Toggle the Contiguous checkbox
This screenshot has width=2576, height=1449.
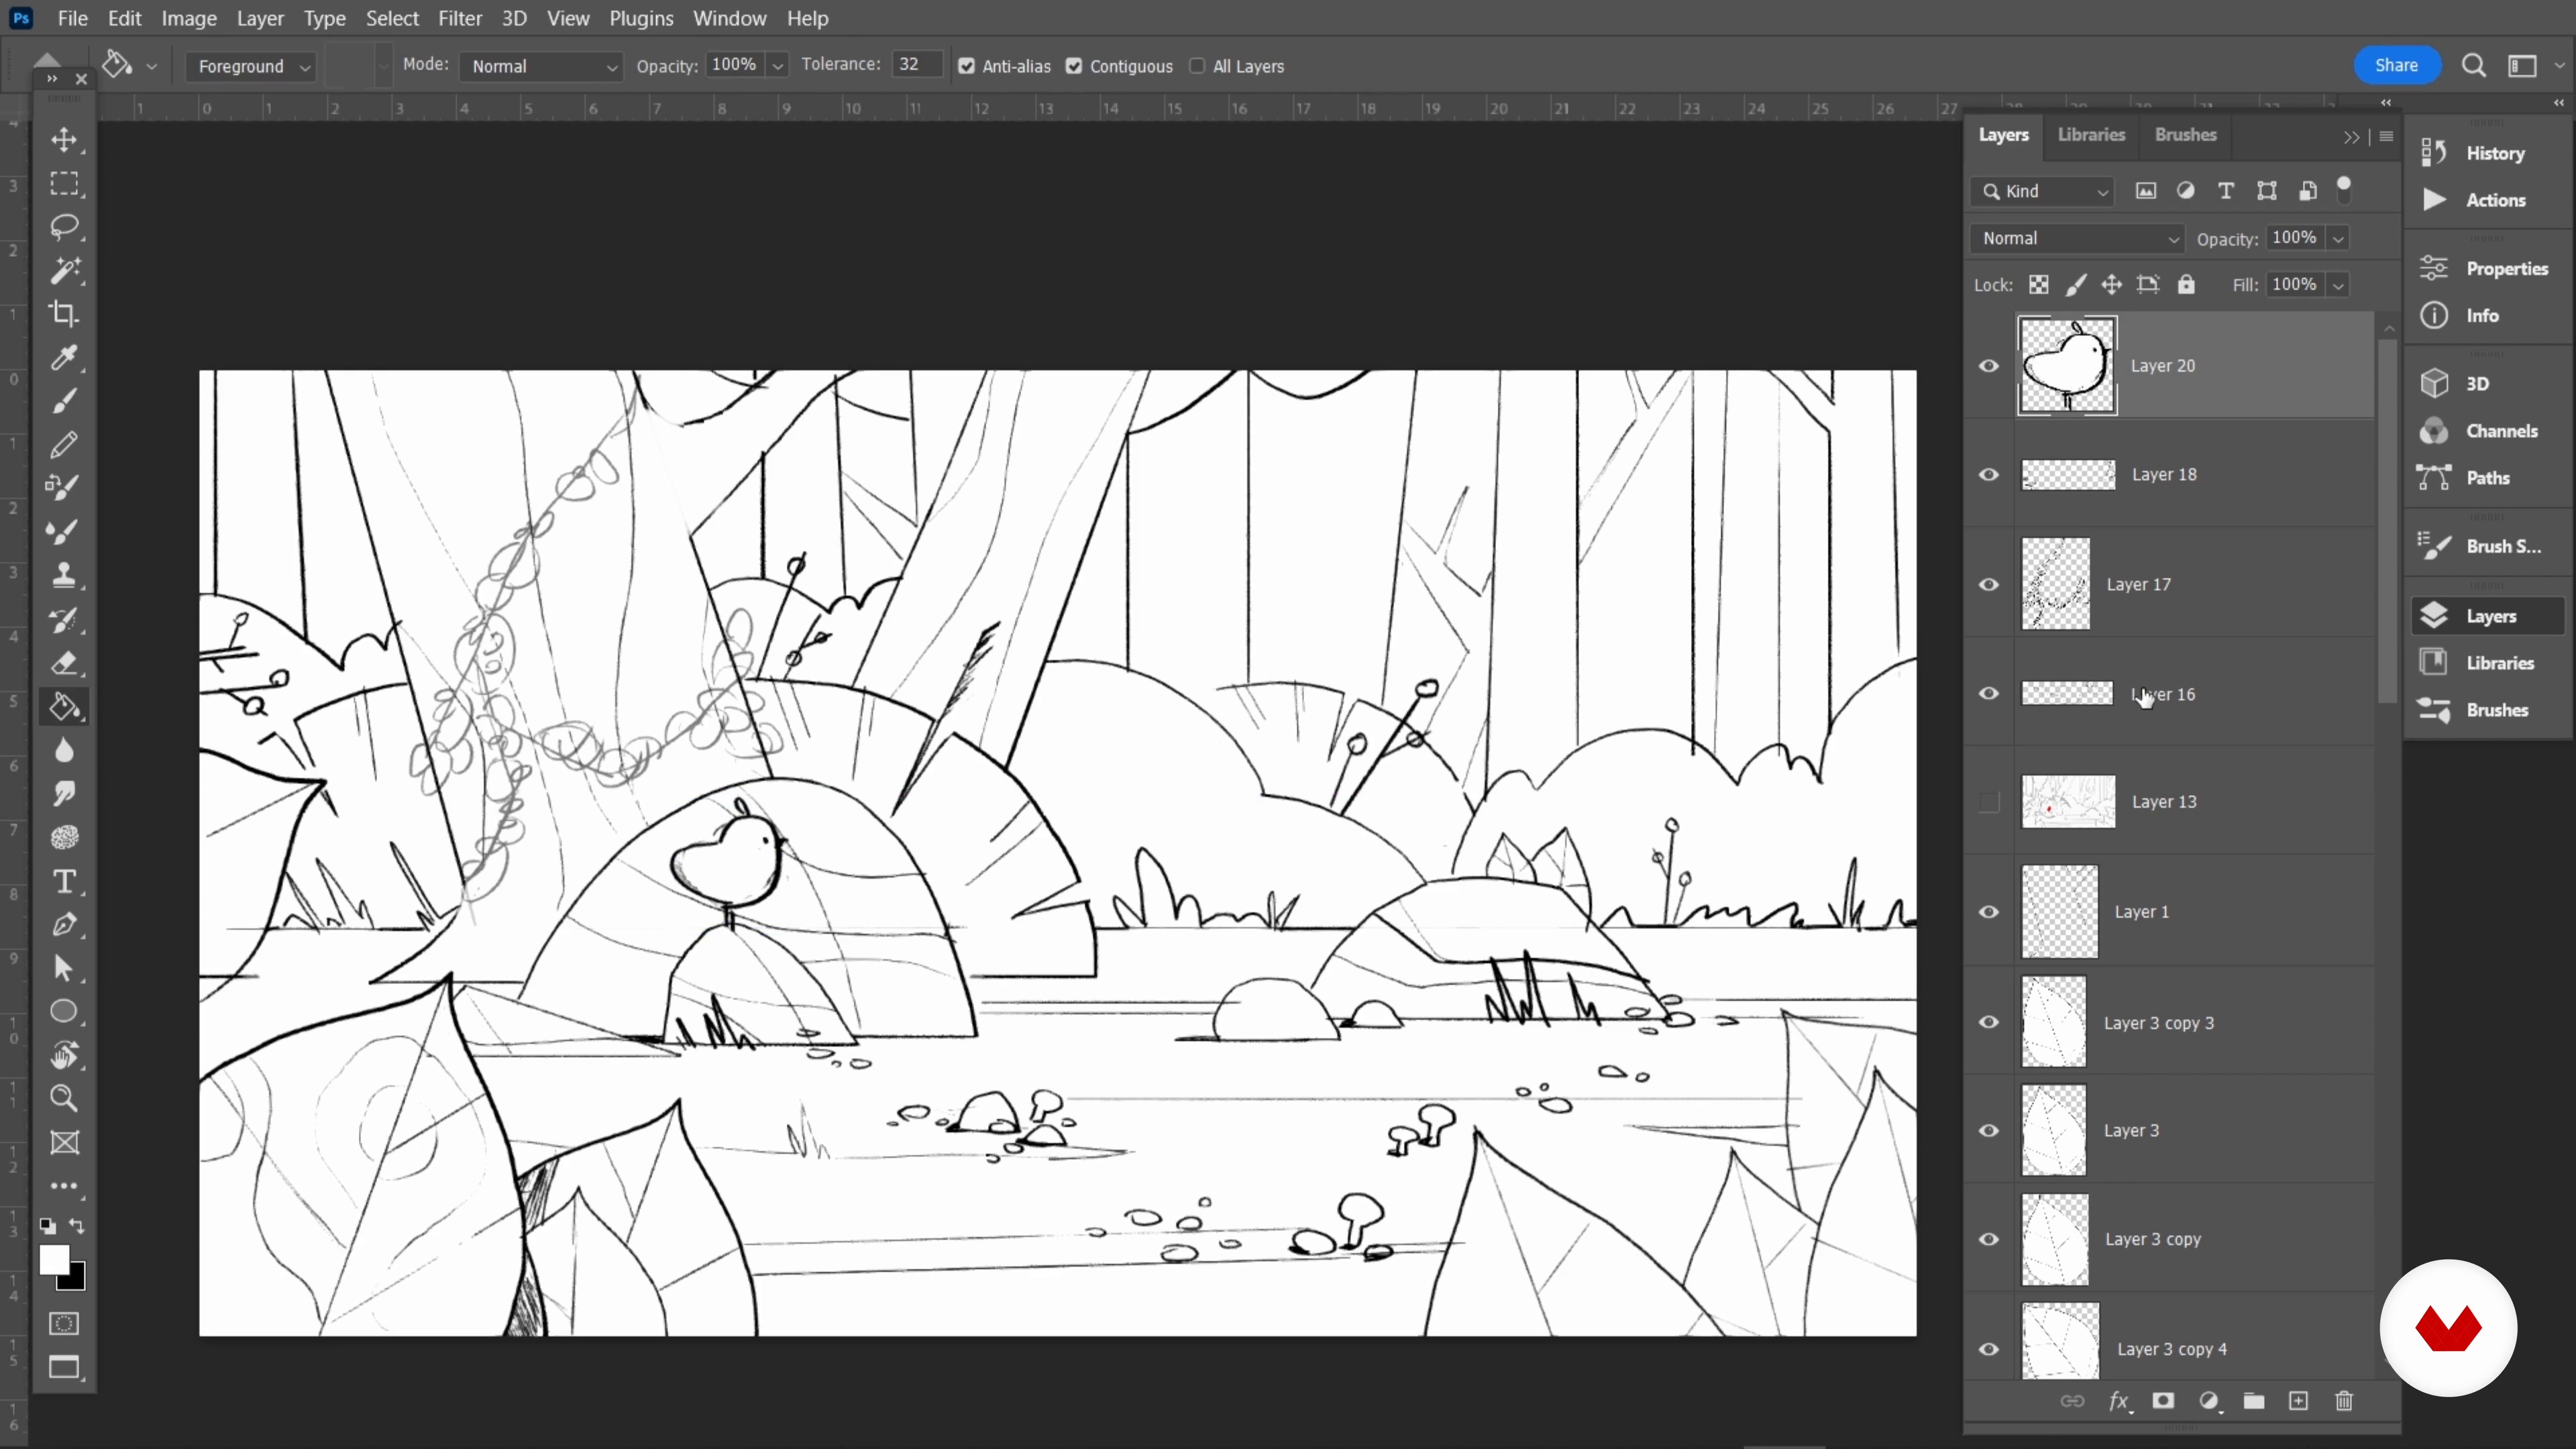pos(1074,66)
